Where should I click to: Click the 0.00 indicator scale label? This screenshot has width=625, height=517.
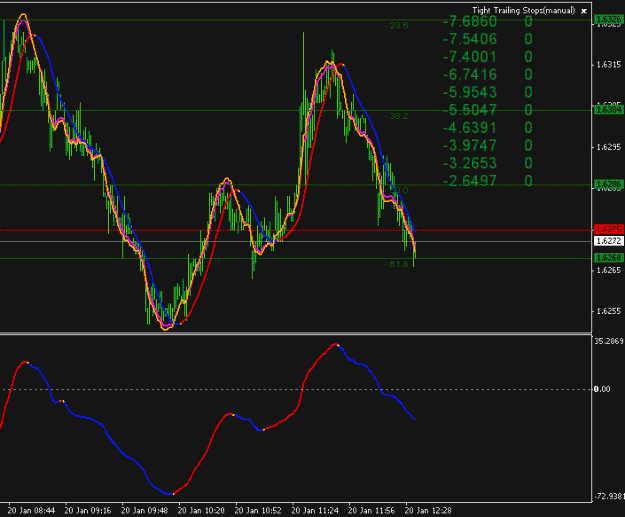pyautogui.click(x=602, y=389)
